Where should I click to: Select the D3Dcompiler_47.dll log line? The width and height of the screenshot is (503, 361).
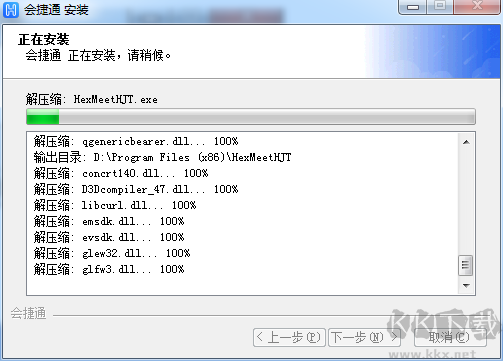point(136,189)
